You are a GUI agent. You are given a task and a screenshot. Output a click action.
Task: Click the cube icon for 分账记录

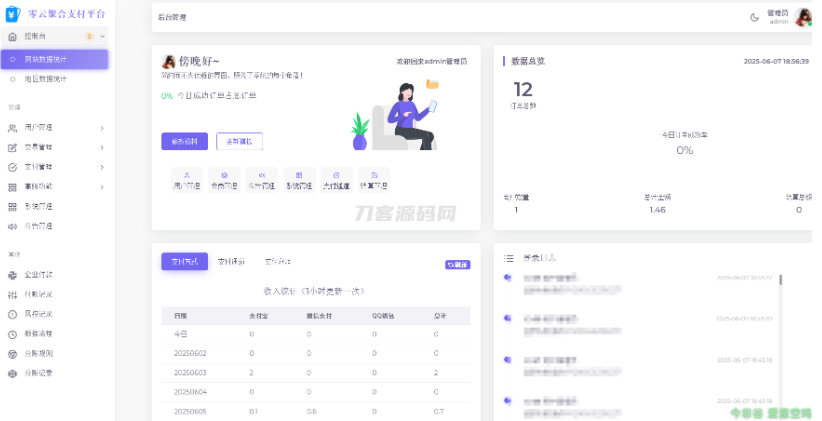pyautogui.click(x=13, y=373)
